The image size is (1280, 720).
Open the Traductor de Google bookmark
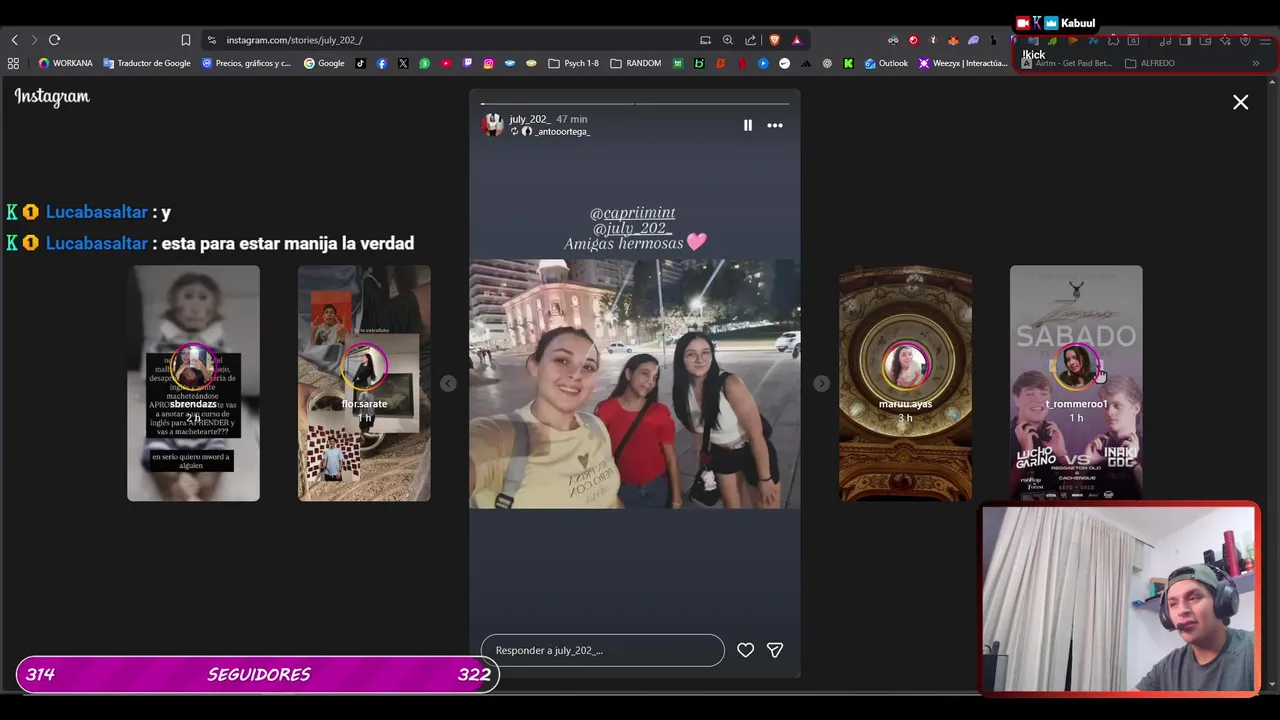(147, 63)
